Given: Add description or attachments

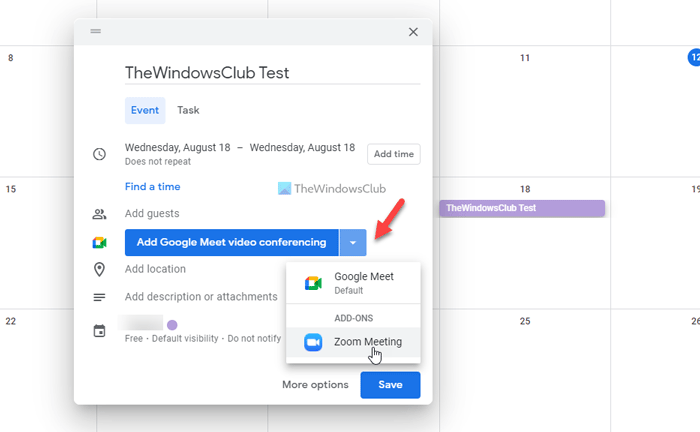Looking at the screenshot, I should point(201,297).
